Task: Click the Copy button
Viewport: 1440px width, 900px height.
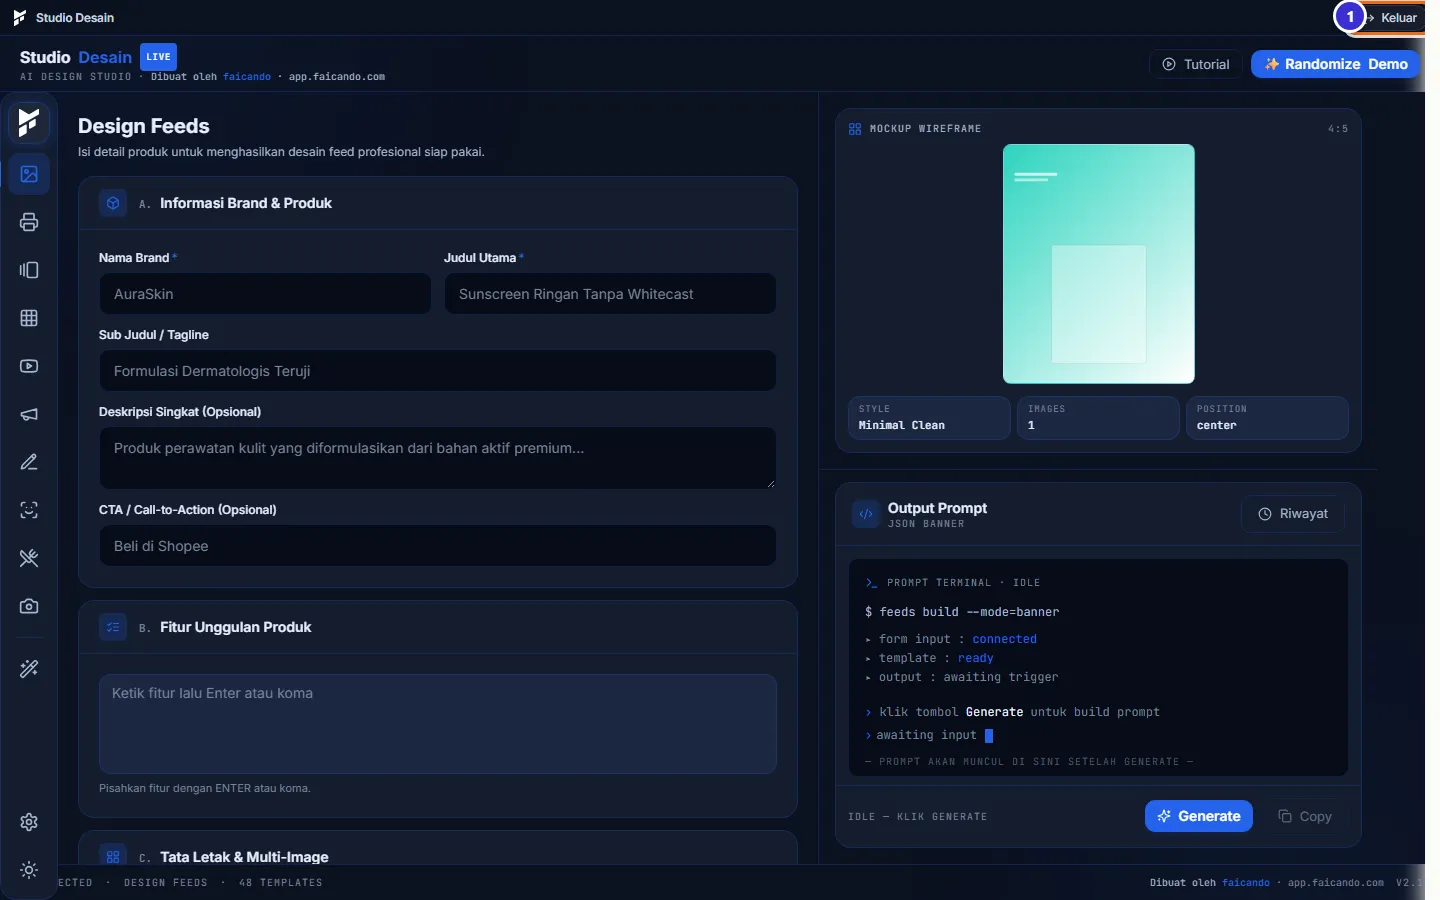Action: 1305,816
